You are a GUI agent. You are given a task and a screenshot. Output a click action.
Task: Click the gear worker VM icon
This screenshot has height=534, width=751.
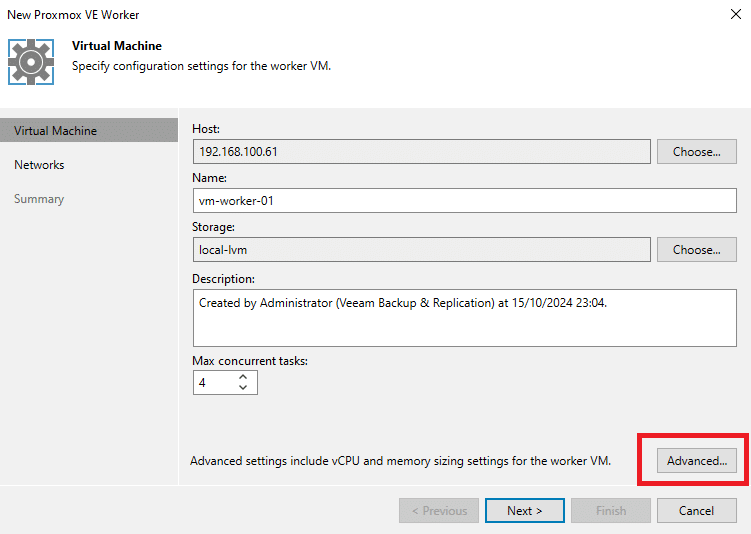(31, 62)
